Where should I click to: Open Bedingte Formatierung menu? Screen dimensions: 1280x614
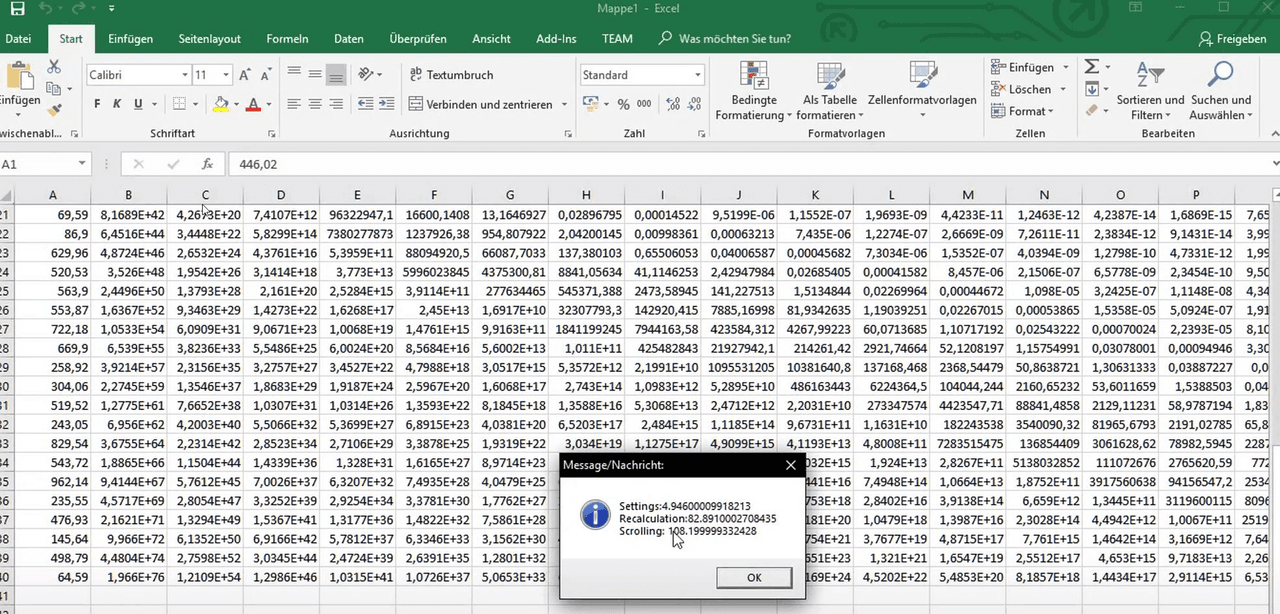tap(754, 91)
